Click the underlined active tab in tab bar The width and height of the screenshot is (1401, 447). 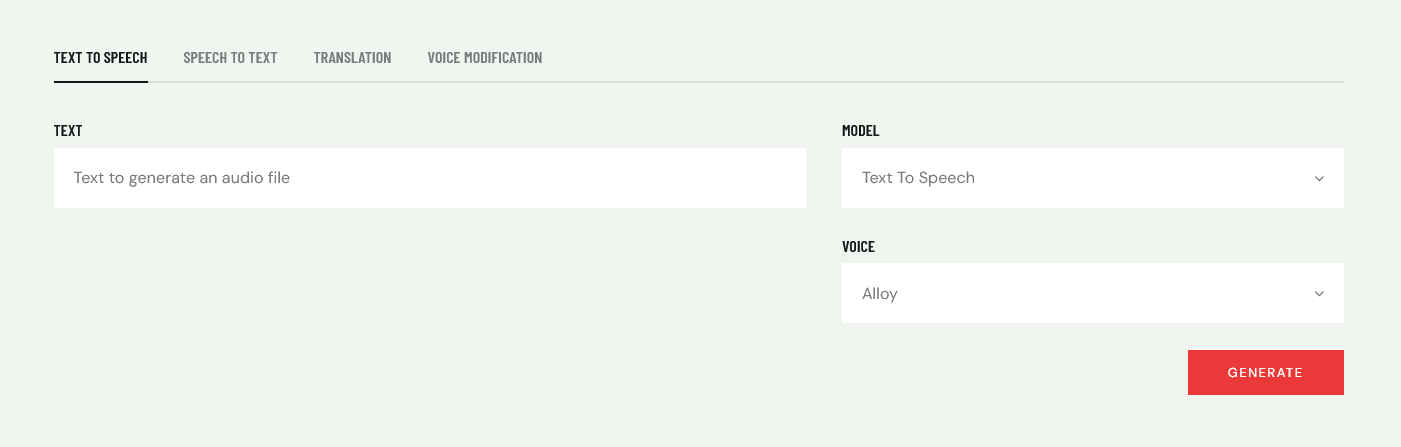(101, 58)
